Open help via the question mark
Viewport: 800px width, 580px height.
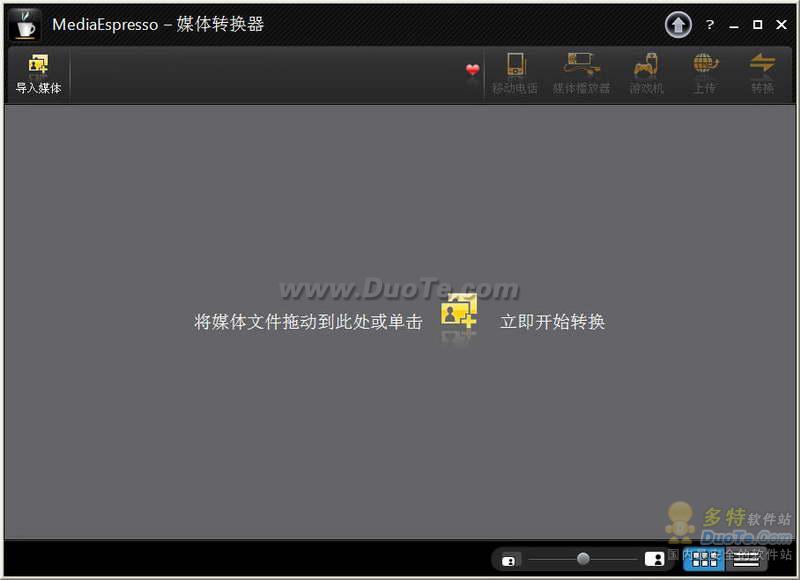point(710,24)
